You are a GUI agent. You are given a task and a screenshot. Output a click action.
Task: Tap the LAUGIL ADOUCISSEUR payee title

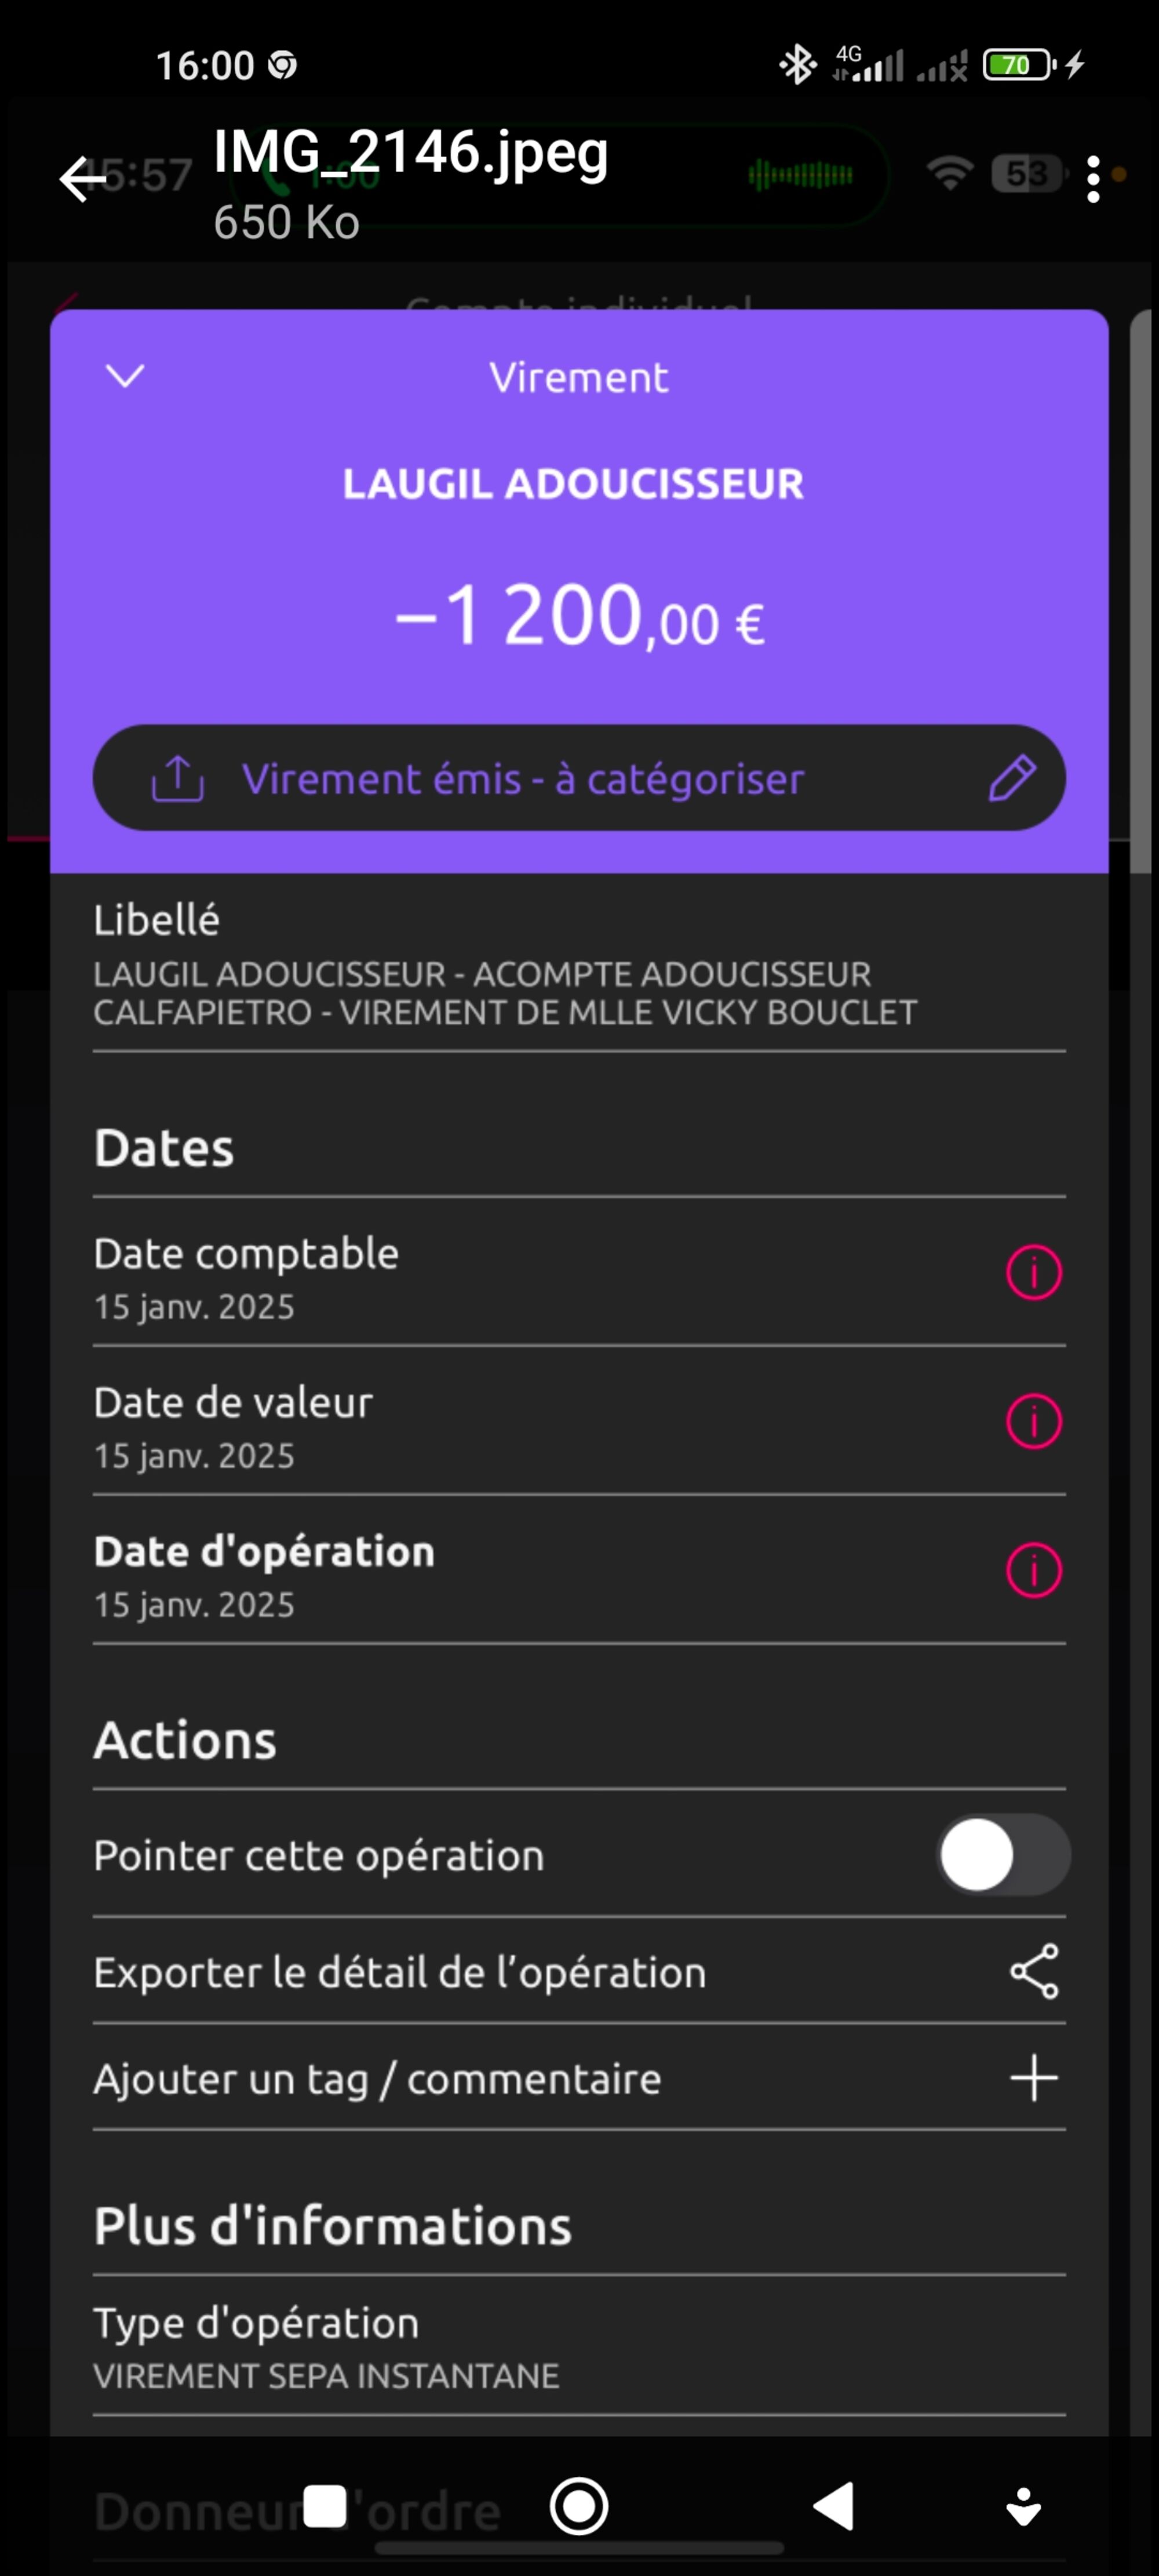[574, 484]
